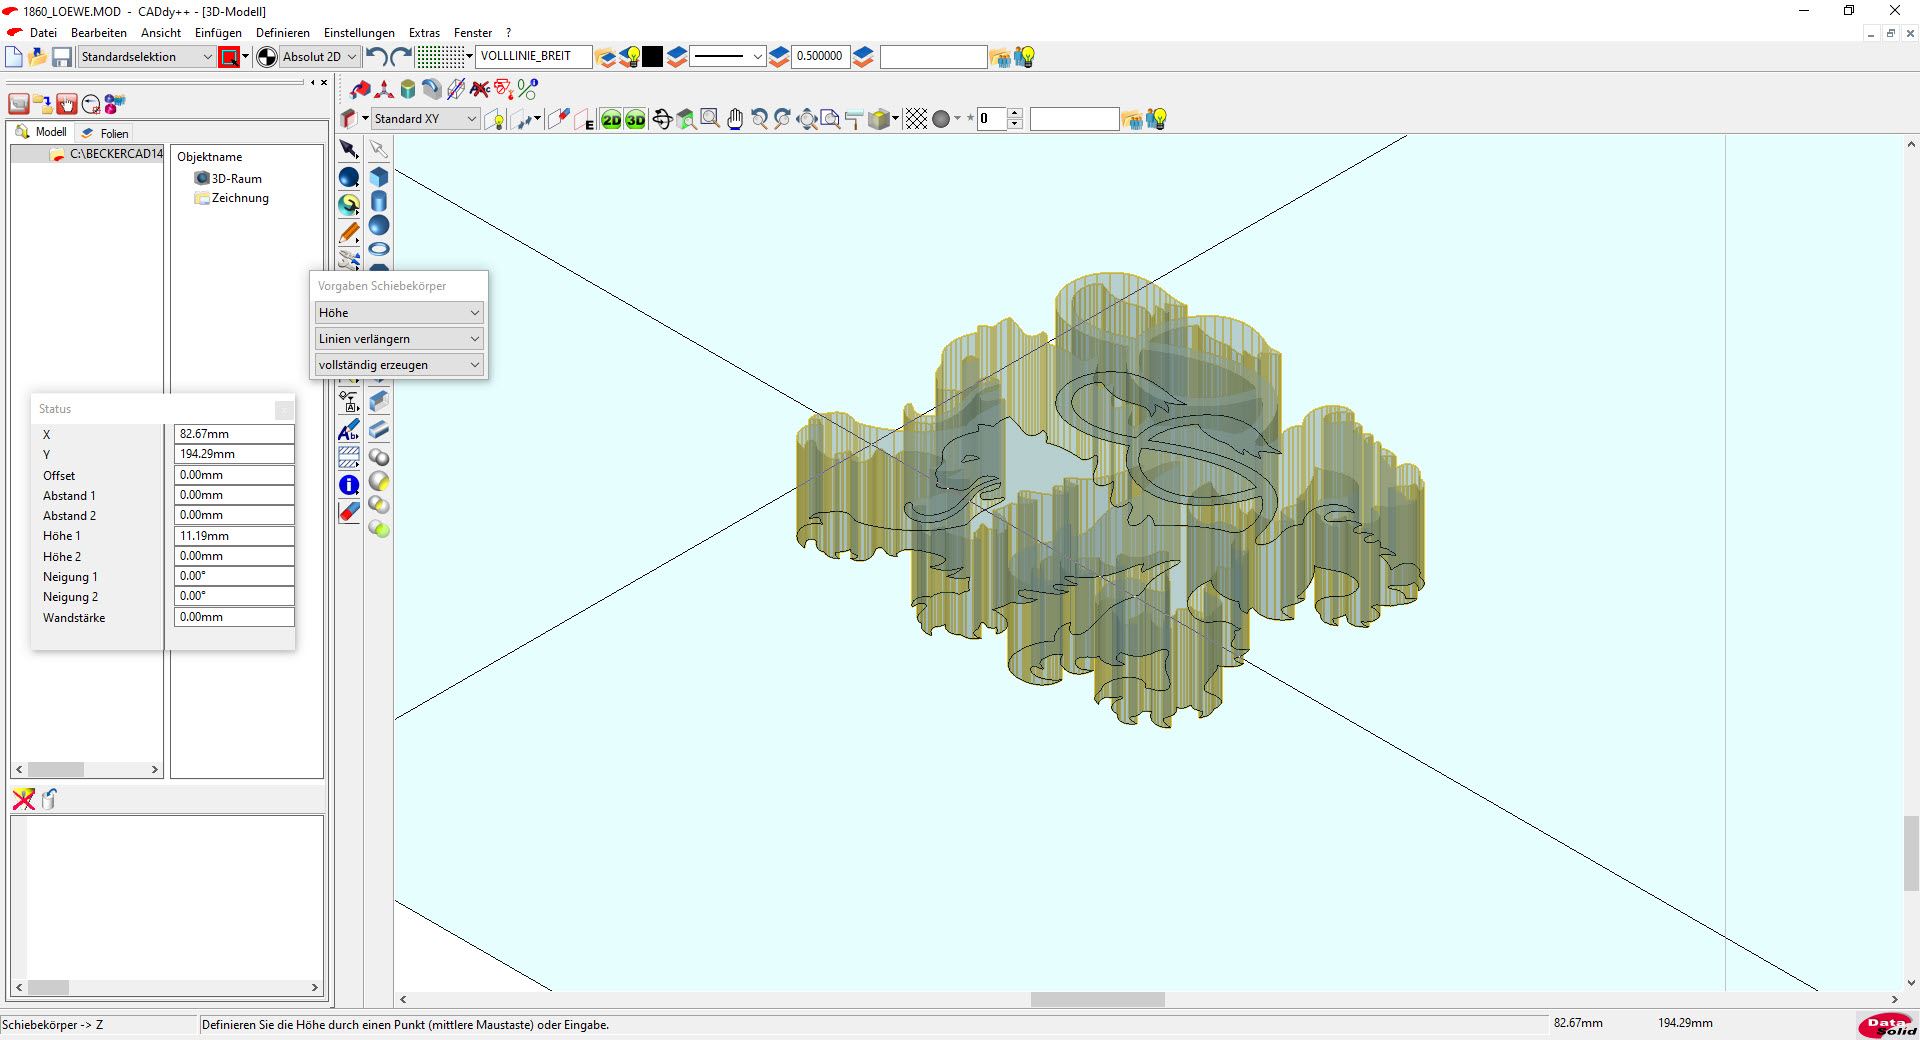Click the pencil drawing tool icon
This screenshot has width=1920, height=1040.
click(349, 233)
